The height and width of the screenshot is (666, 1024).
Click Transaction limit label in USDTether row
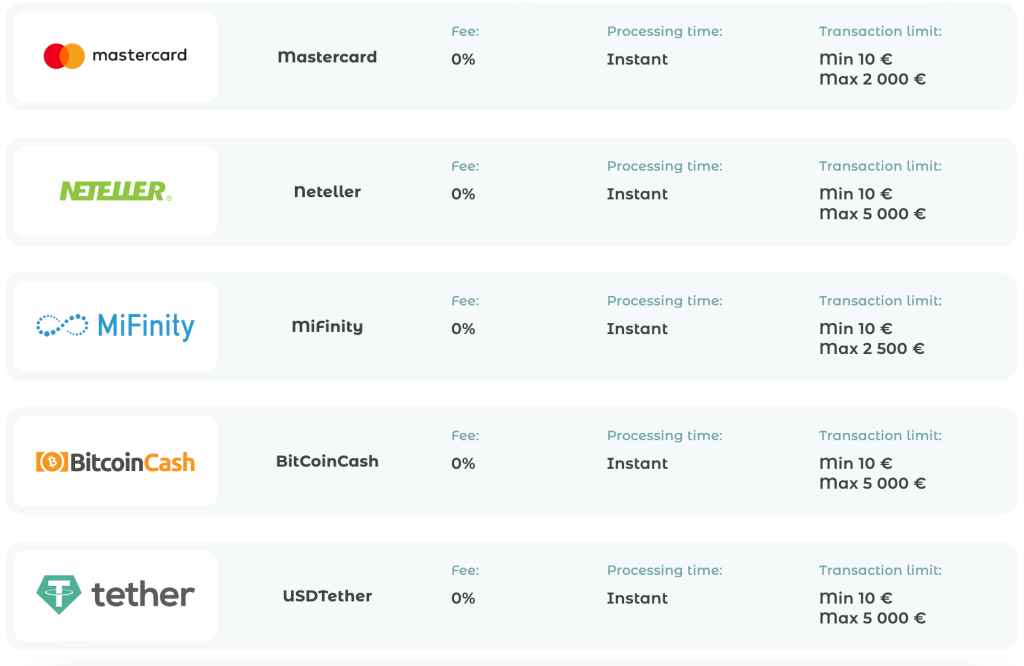(880, 570)
